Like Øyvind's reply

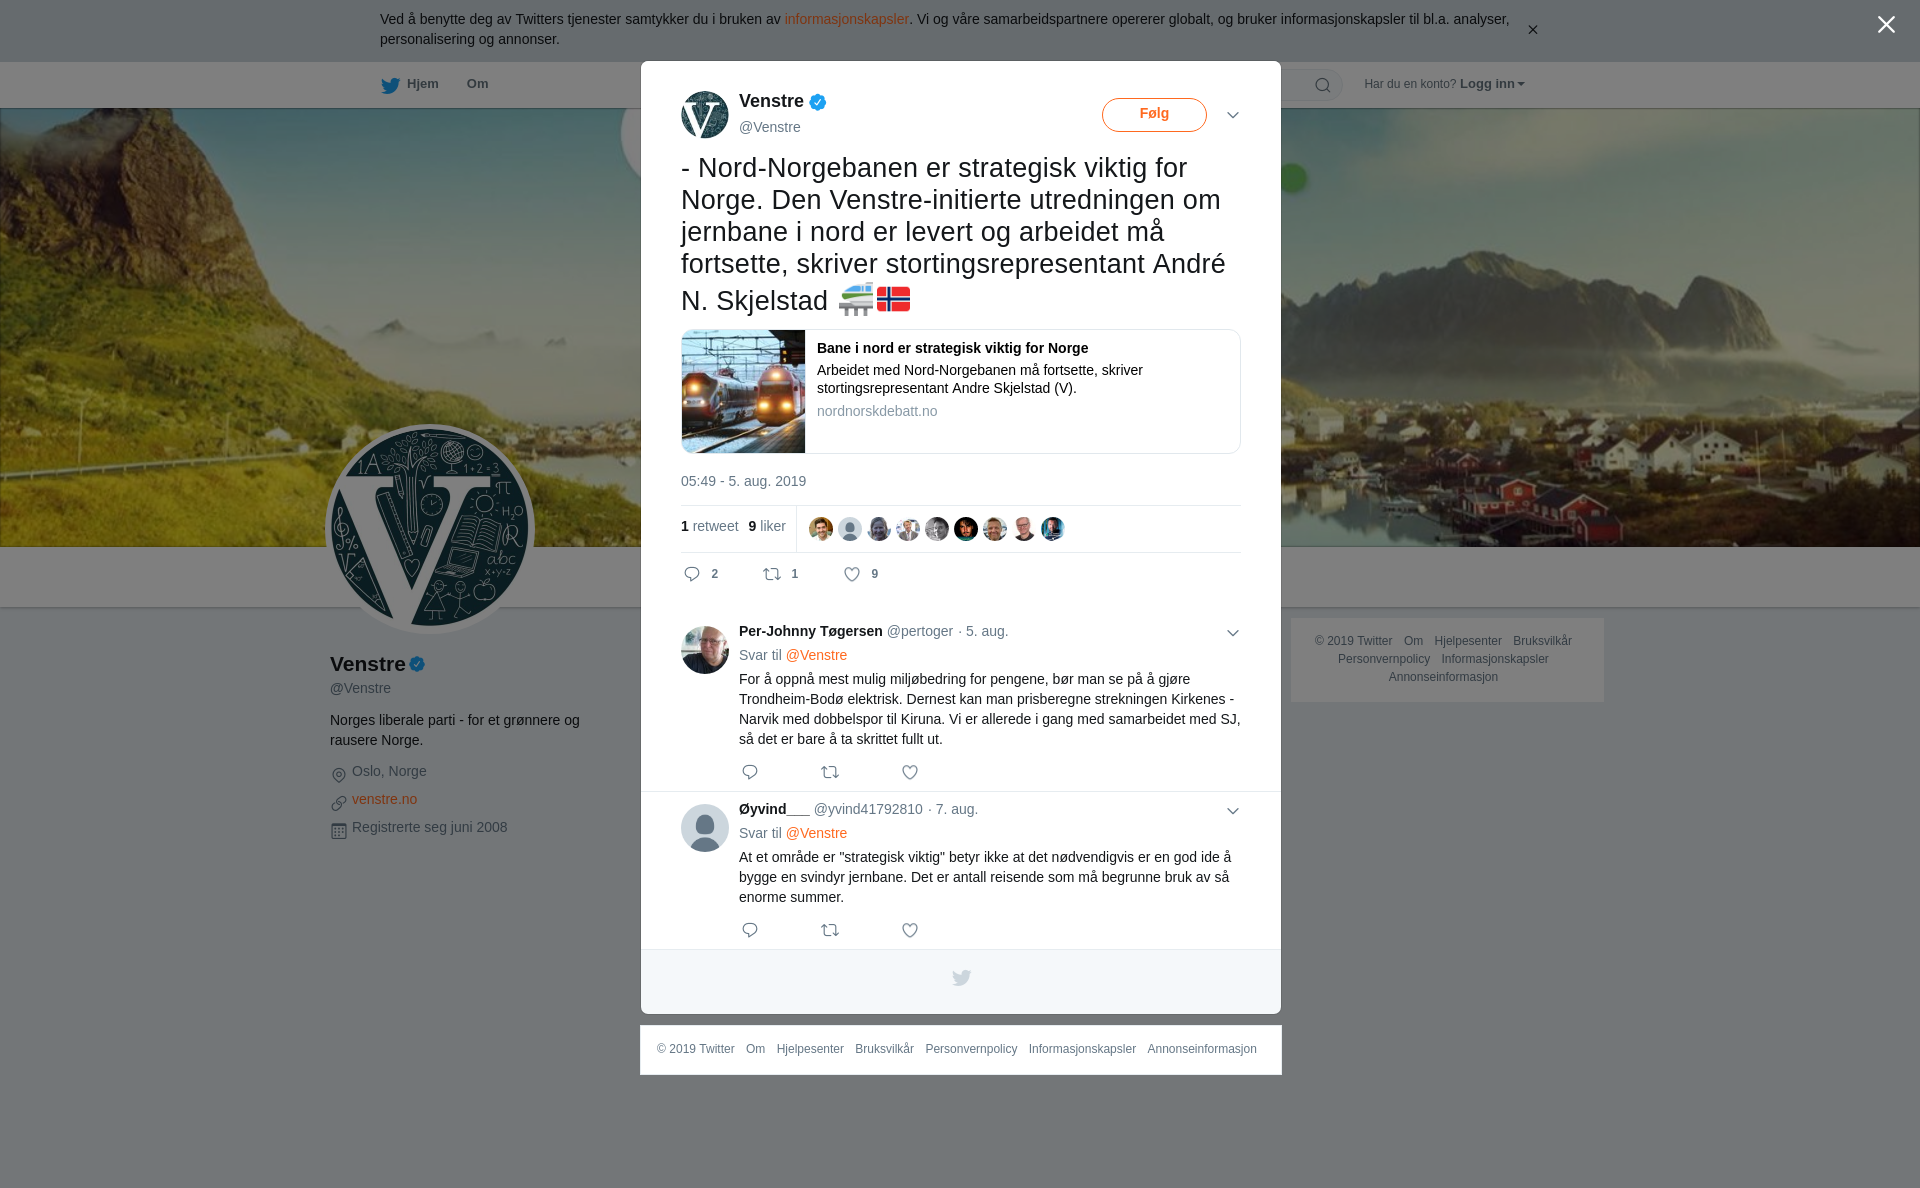(910, 930)
